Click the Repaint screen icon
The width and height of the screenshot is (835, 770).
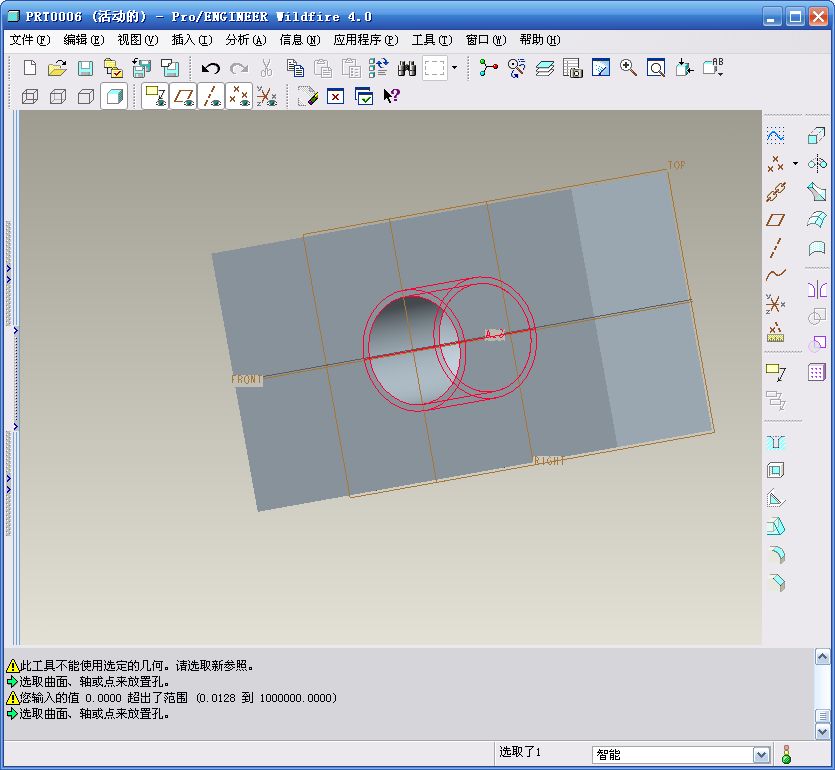pyautogui.click(x=601, y=68)
